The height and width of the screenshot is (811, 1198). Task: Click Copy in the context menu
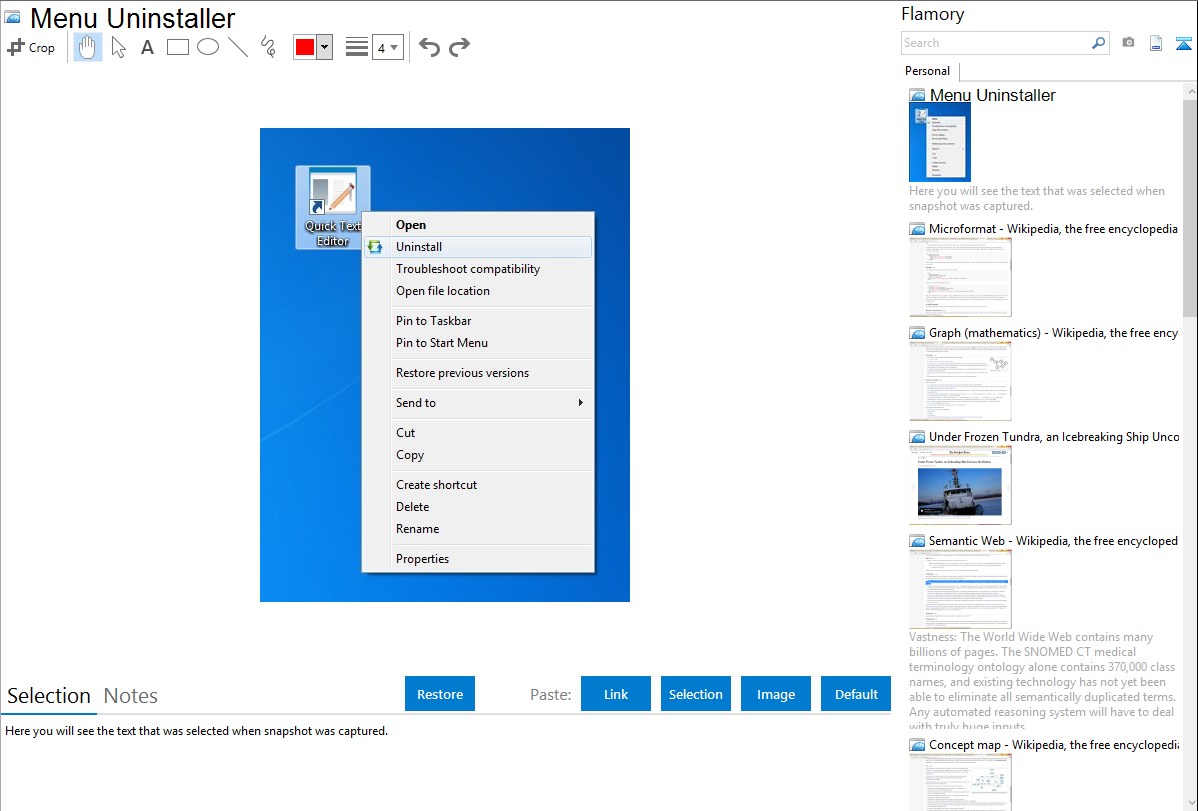pyautogui.click(x=478, y=455)
